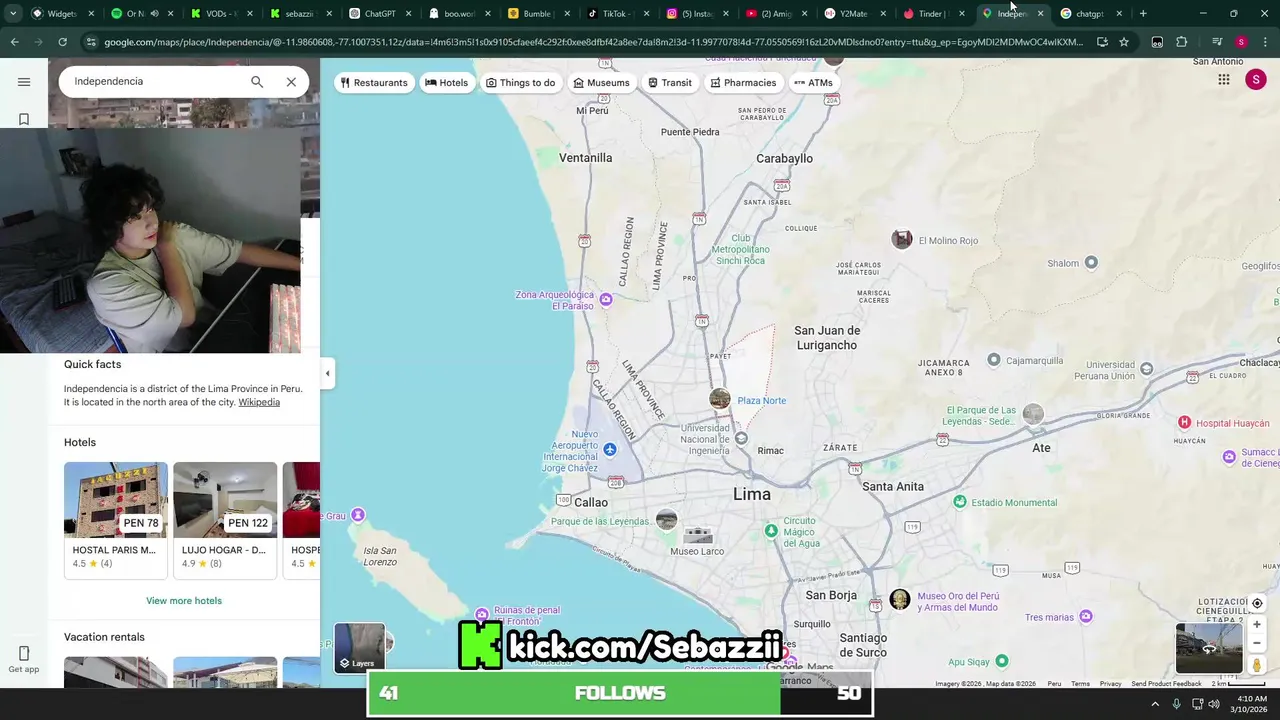Select the Museo Larco marker
The width and height of the screenshot is (1280, 720).
(x=697, y=535)
